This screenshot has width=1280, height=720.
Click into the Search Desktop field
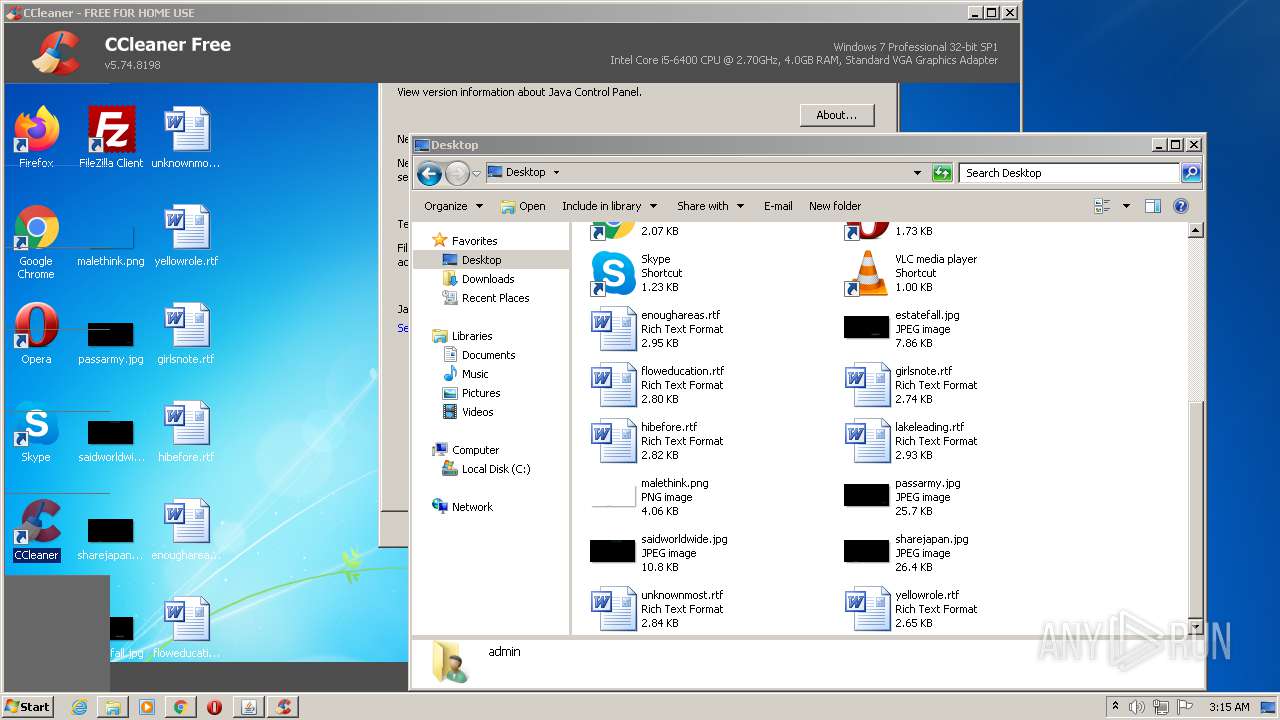pyautogui.click(x=1069, y=173)
